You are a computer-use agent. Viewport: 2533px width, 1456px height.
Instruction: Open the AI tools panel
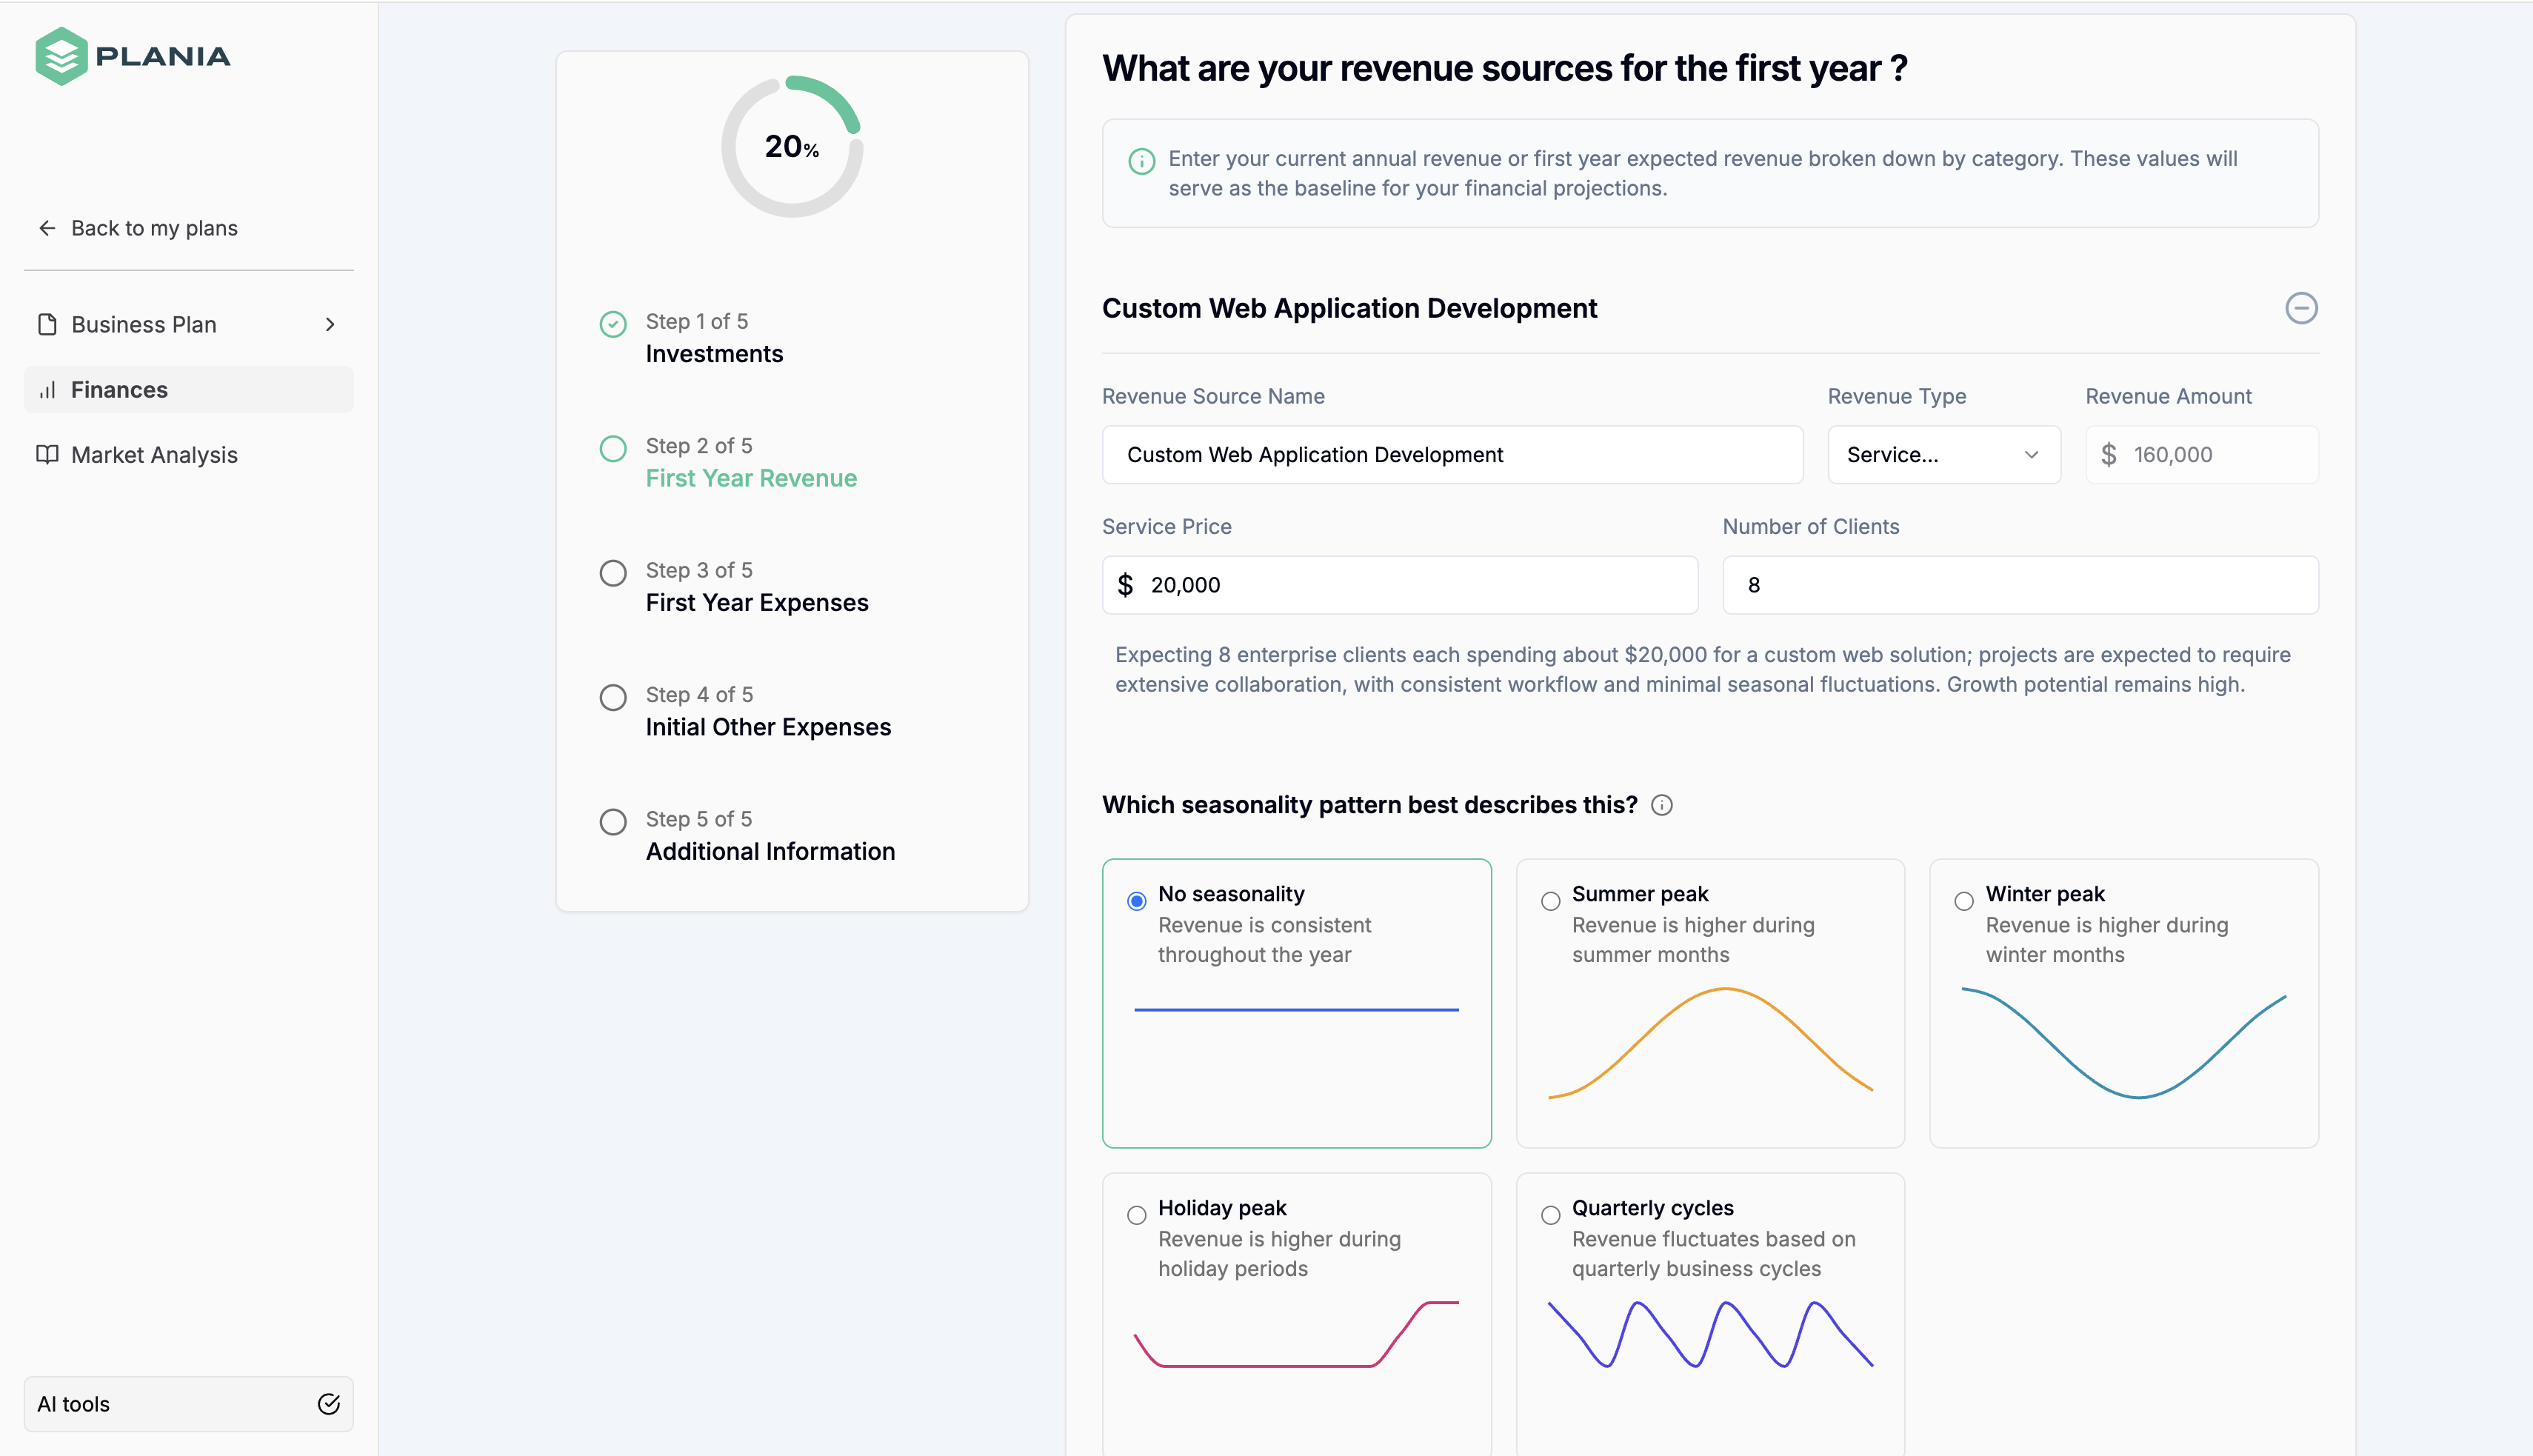tap(188, 1404)
